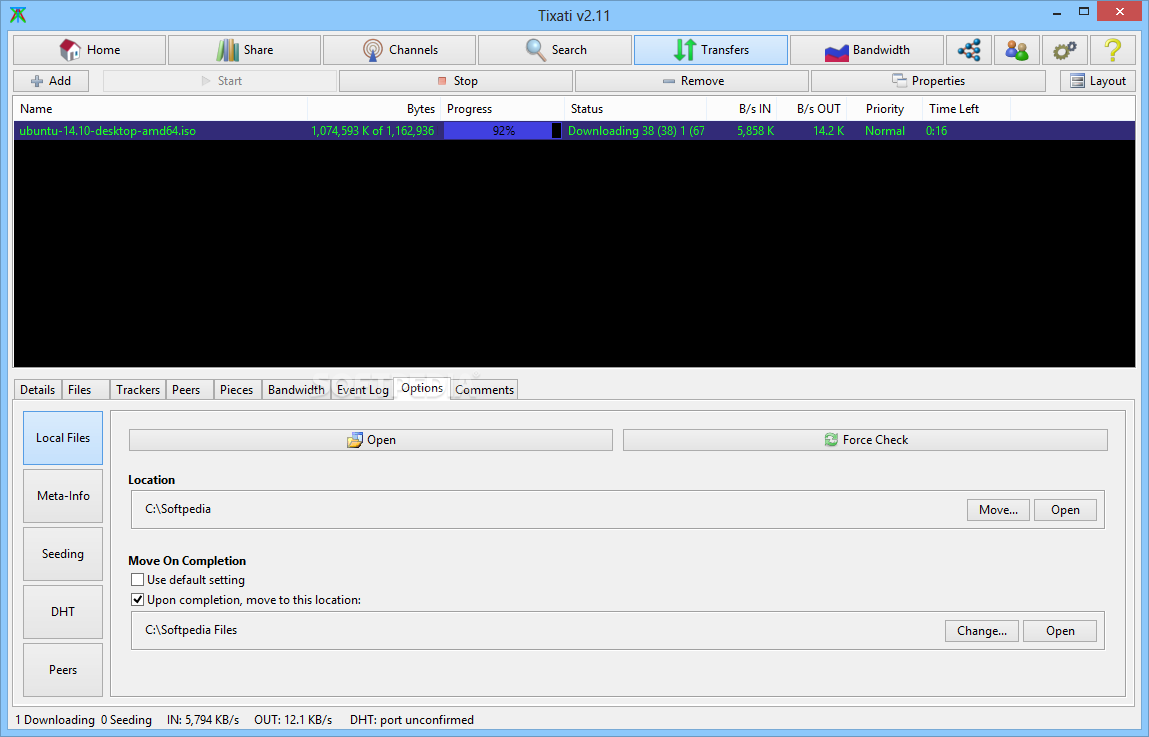Sort by B/s OUT column

pos(811,108)
